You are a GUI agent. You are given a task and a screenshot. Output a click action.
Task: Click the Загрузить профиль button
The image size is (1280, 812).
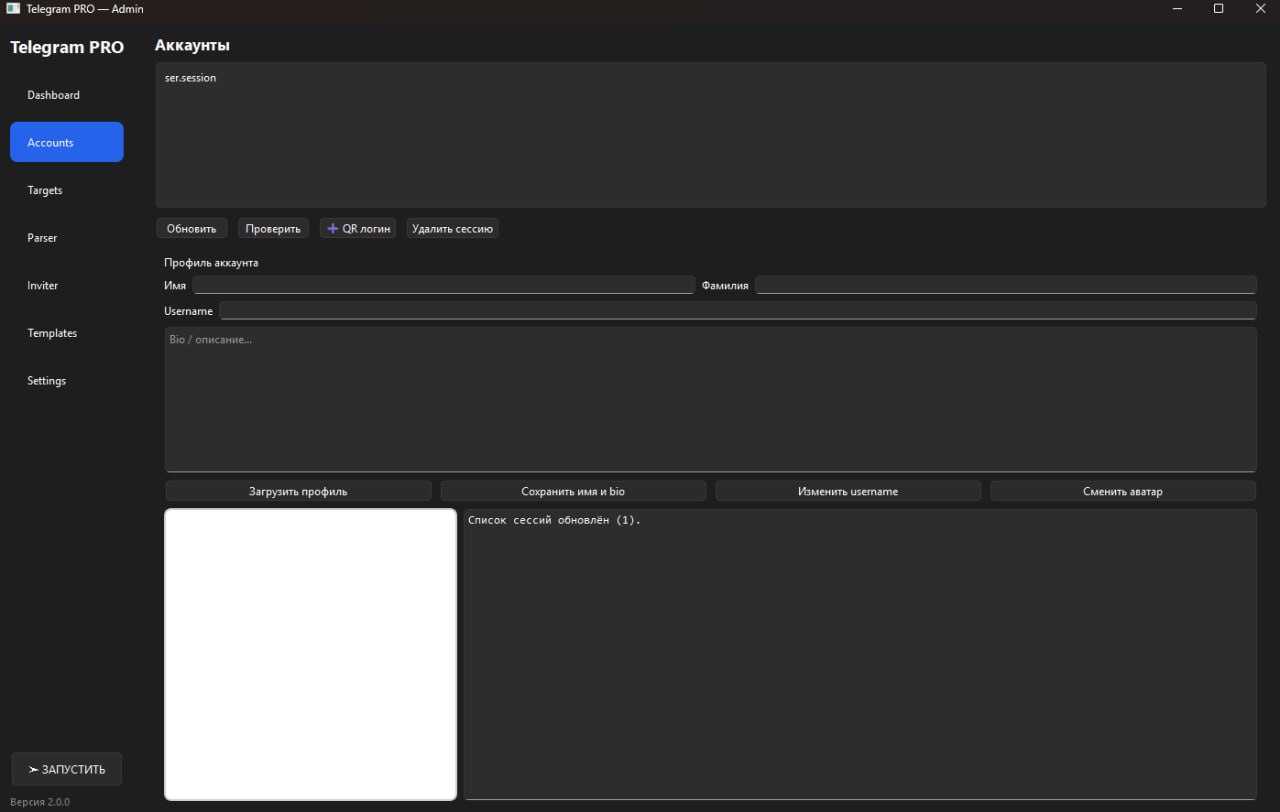point(298,491)
